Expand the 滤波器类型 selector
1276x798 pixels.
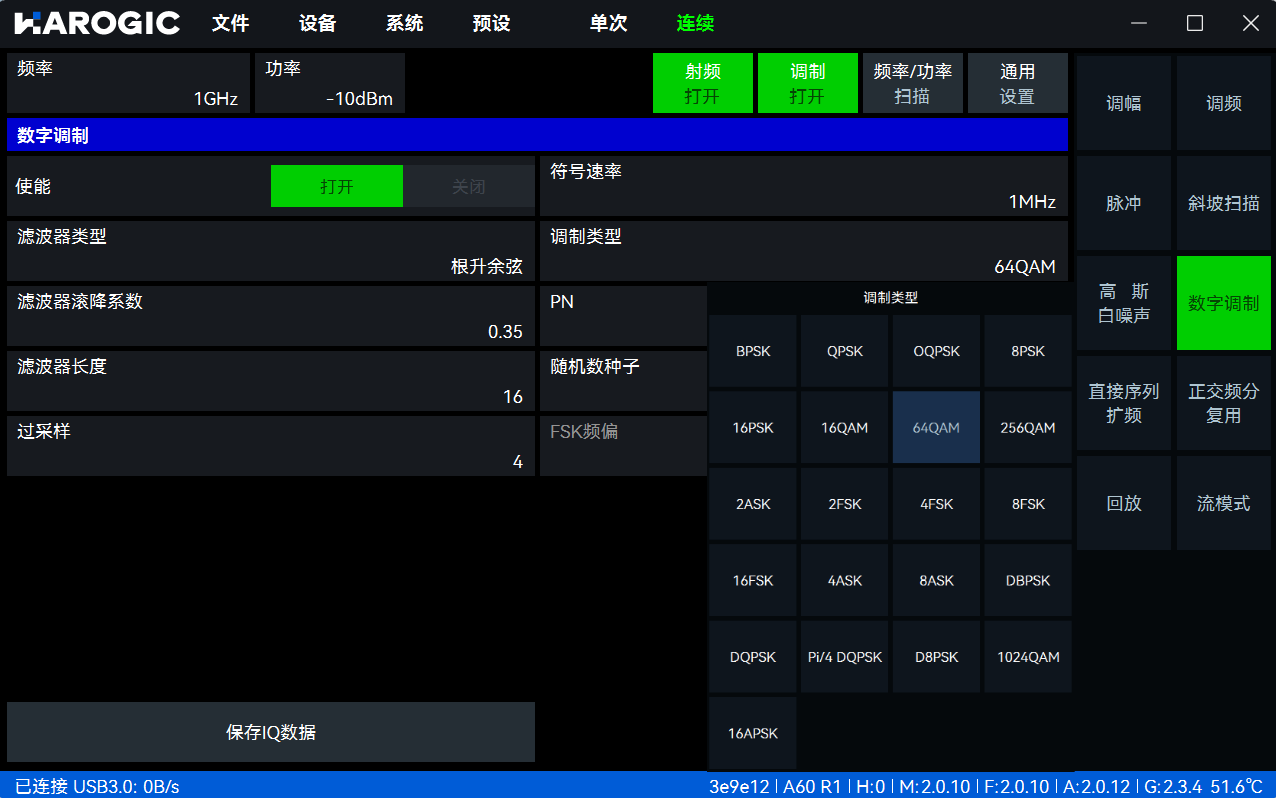point(271,252)
